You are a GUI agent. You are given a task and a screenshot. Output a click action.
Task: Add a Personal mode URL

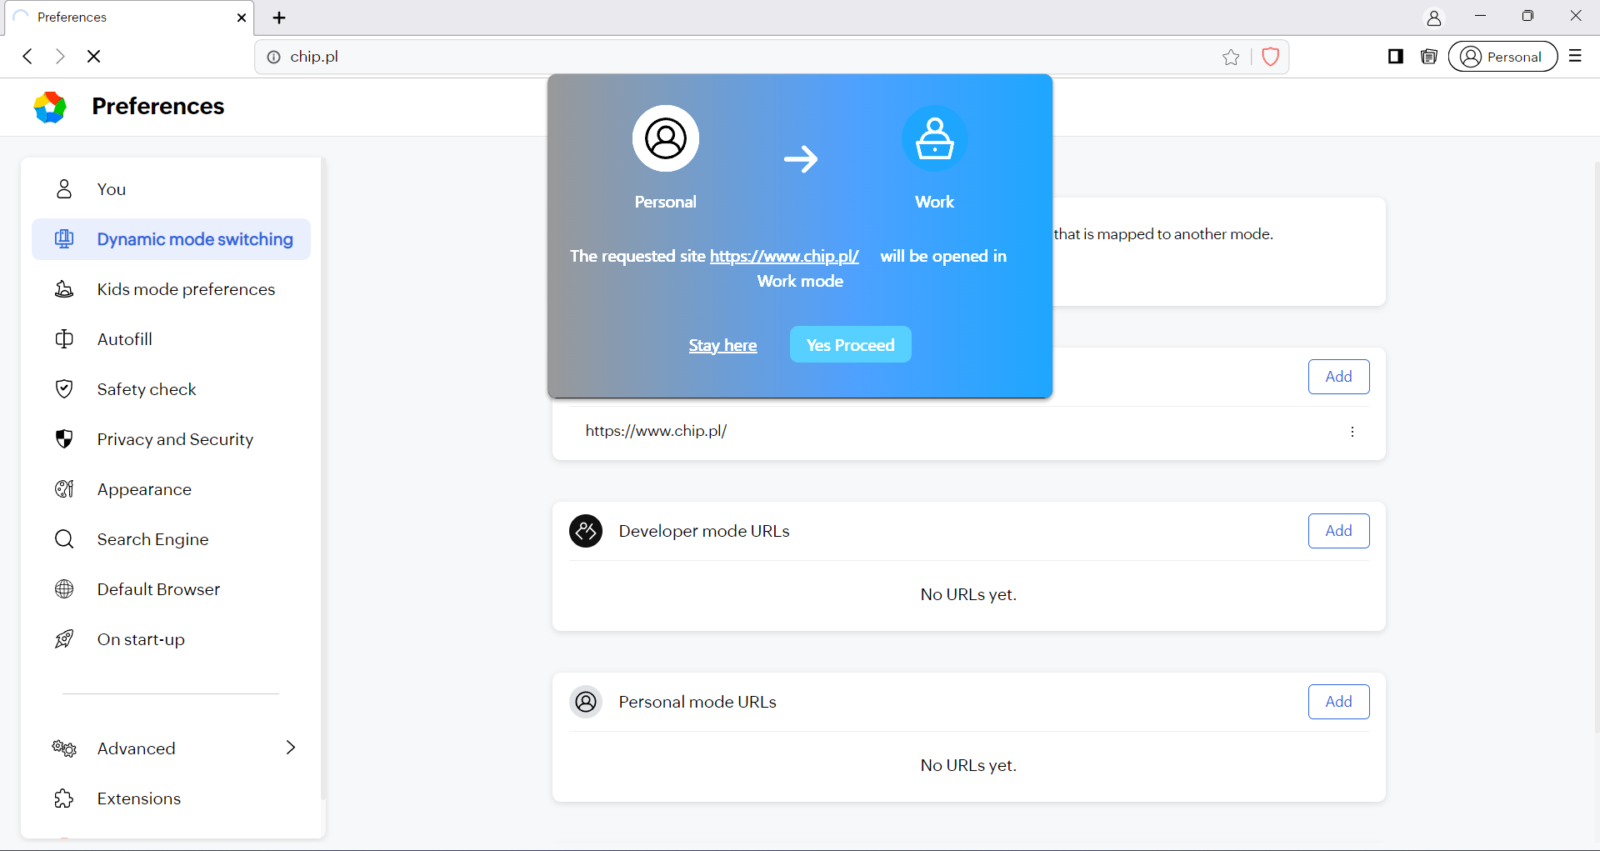pos(1338,702)
